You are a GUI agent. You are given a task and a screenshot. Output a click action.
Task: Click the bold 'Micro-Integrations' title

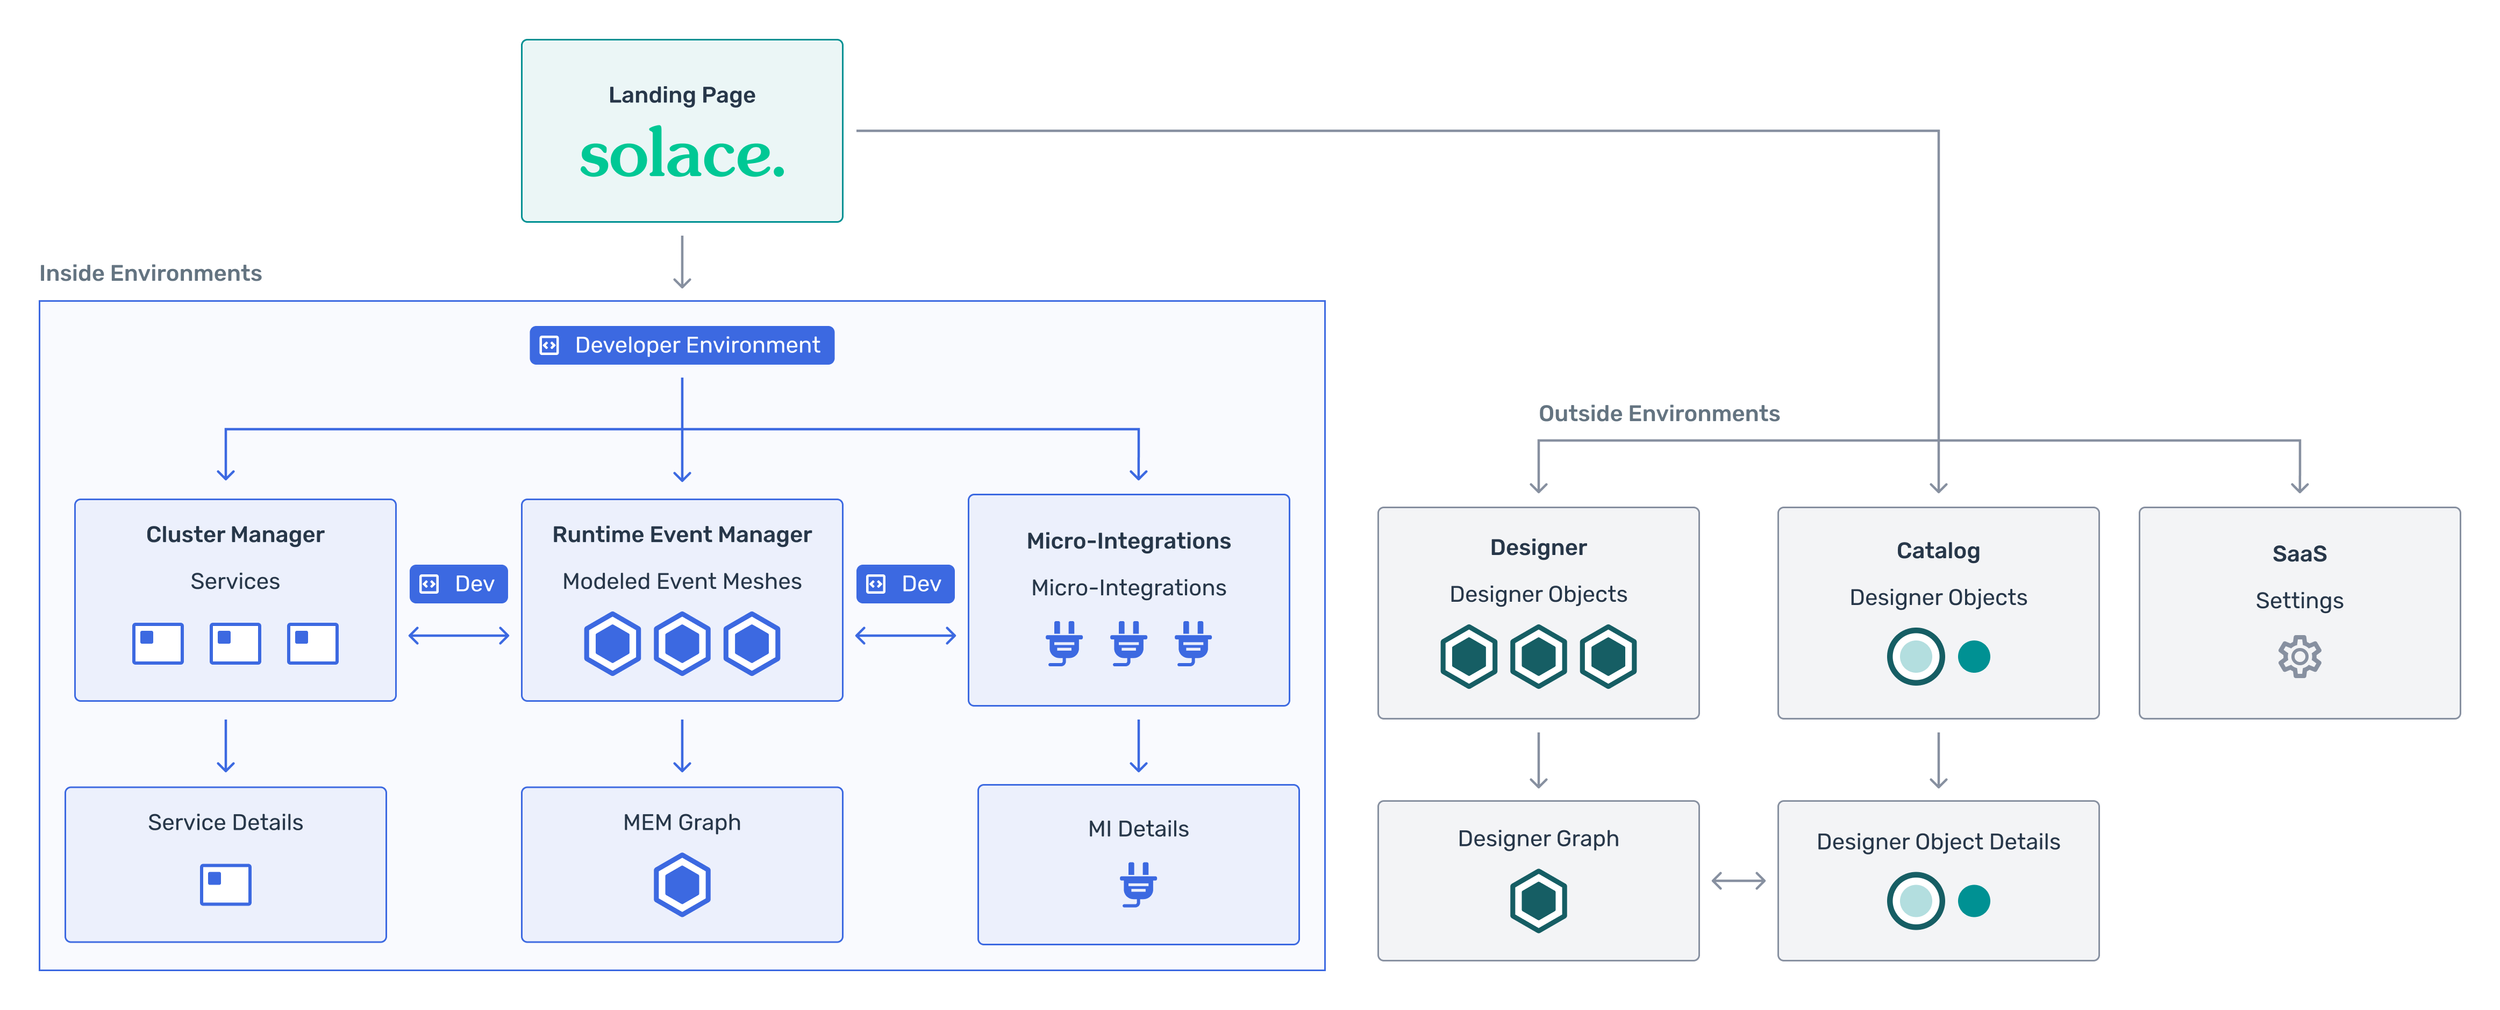(x=1129, y=541)
